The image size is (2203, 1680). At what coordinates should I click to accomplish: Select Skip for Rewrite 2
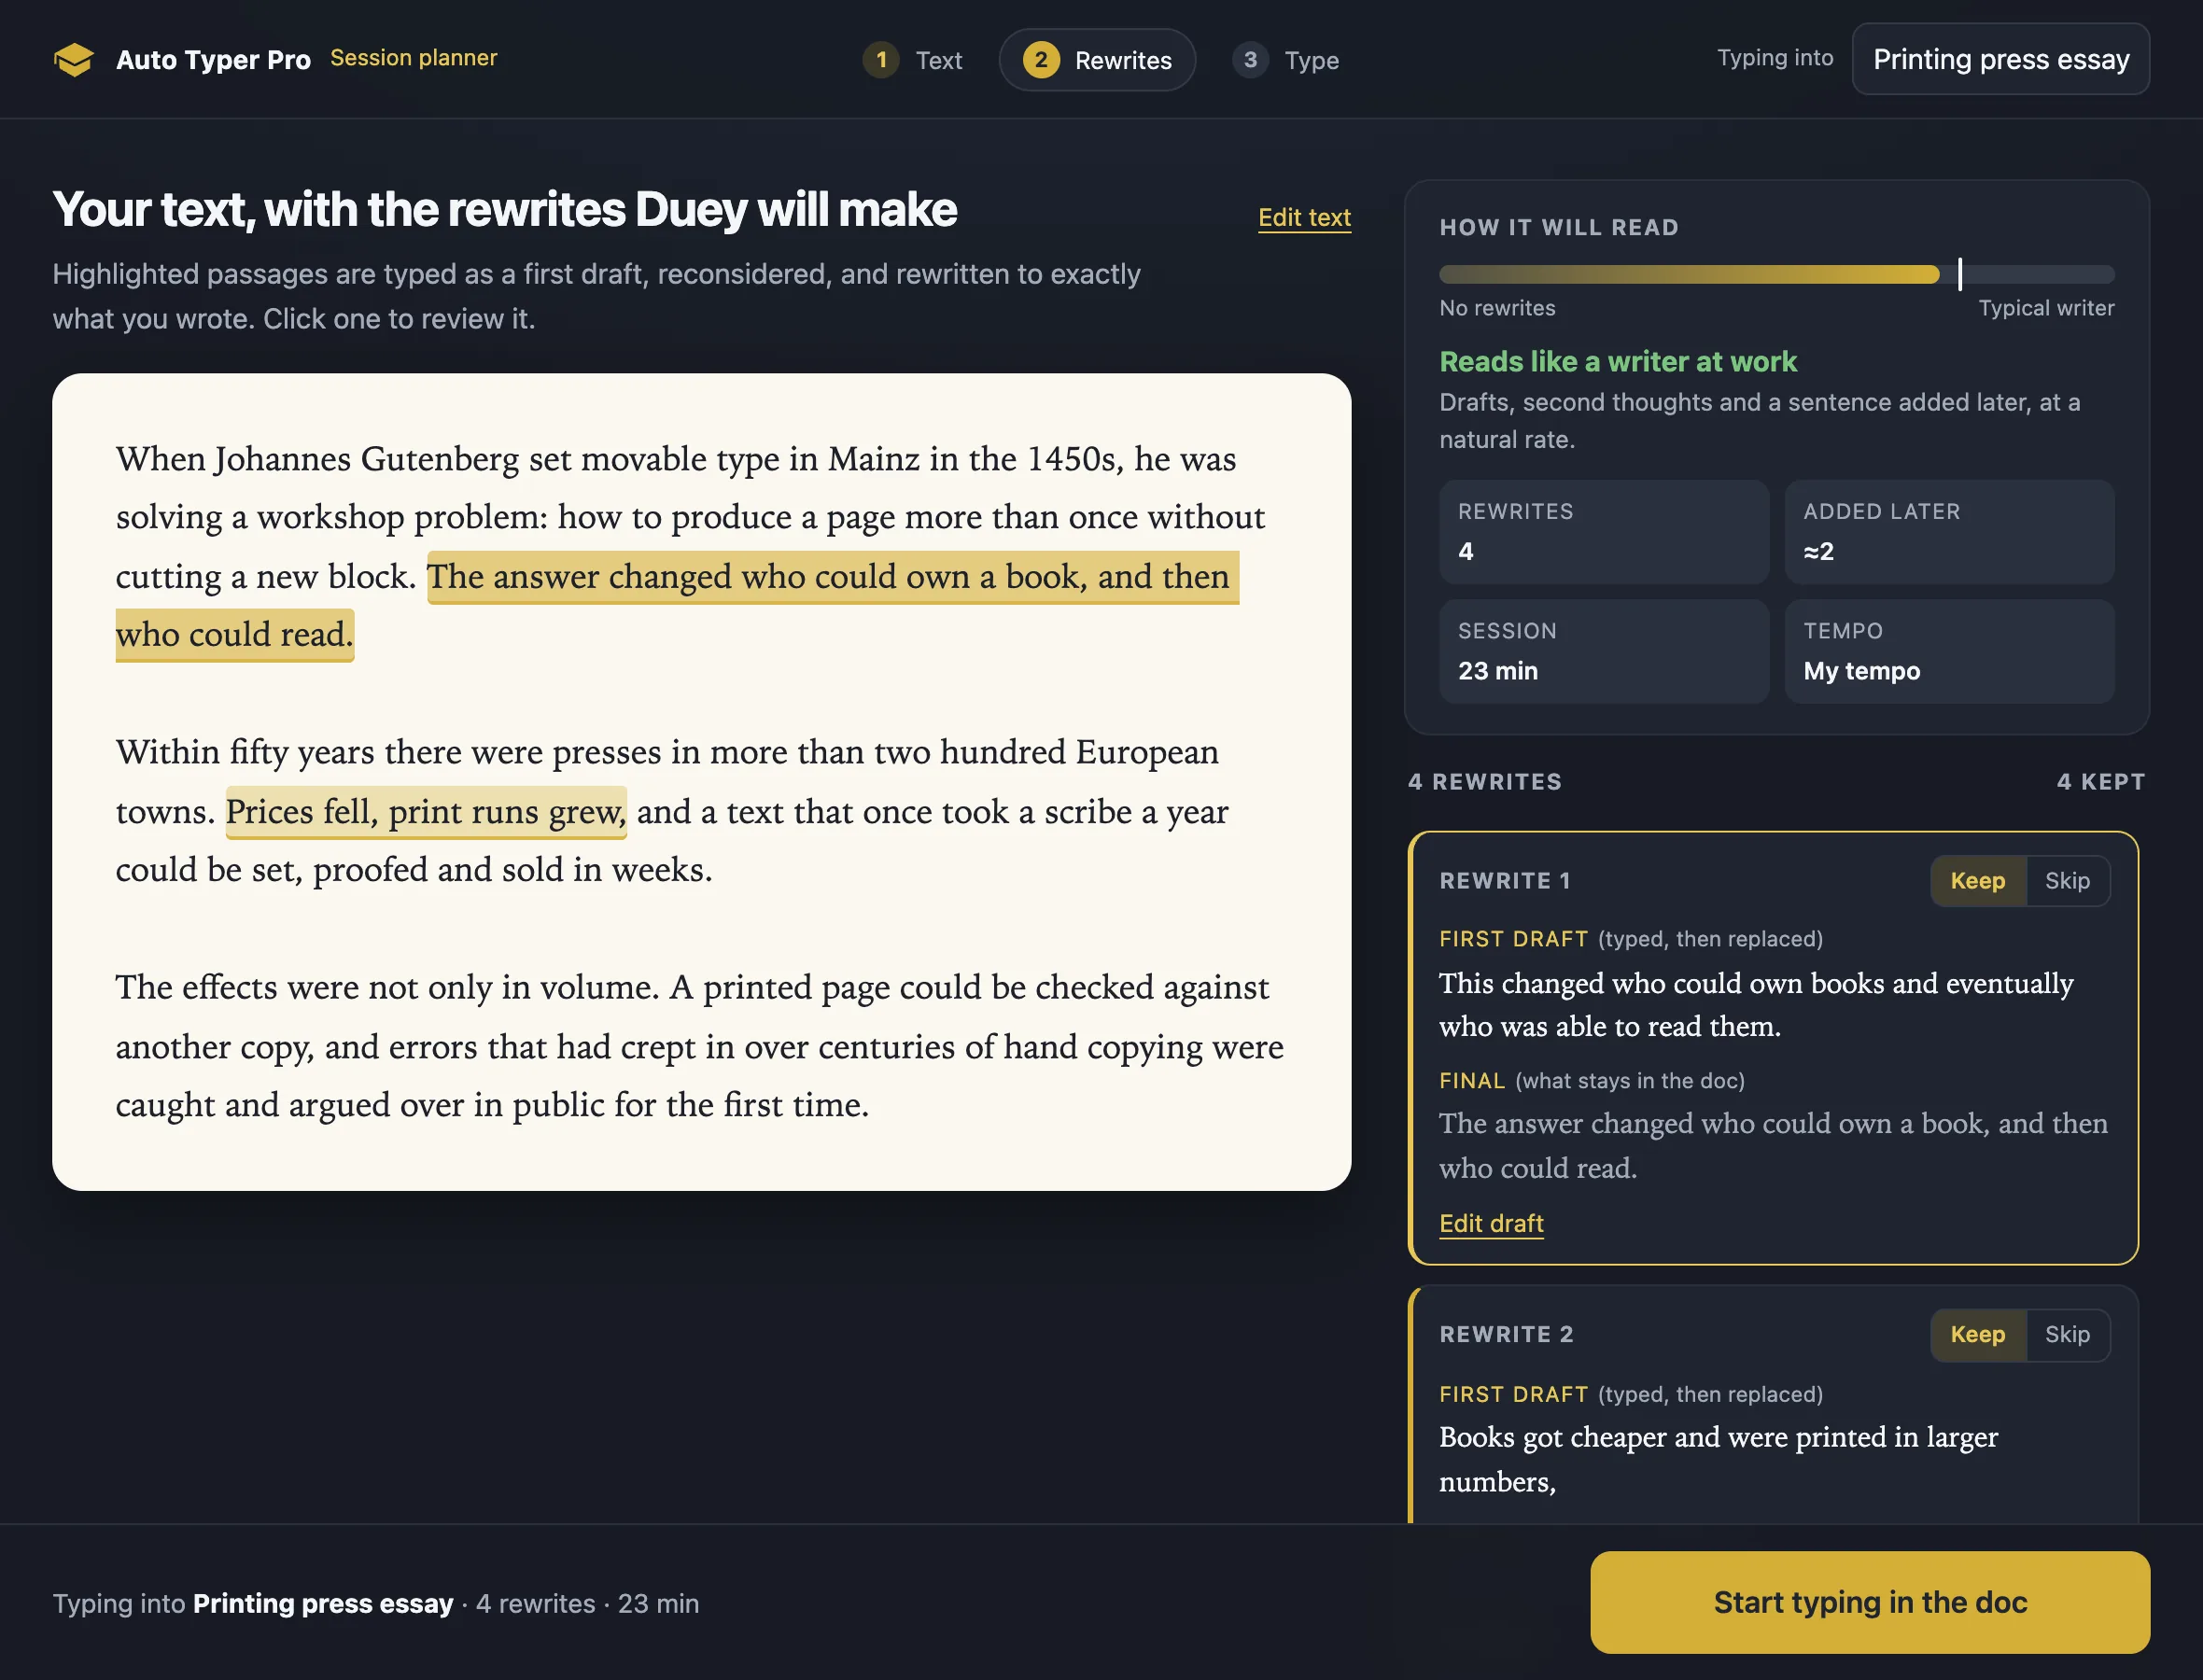[x=2067, y=1334]
